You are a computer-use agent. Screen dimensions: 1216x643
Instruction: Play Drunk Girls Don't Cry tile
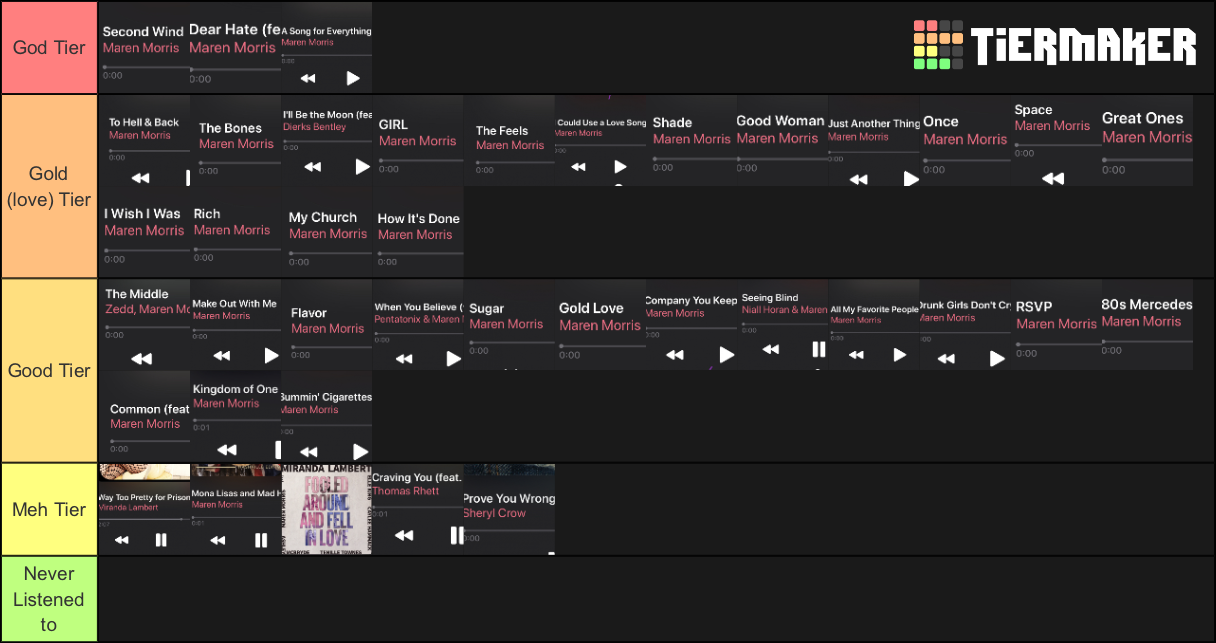coord(996,358)
